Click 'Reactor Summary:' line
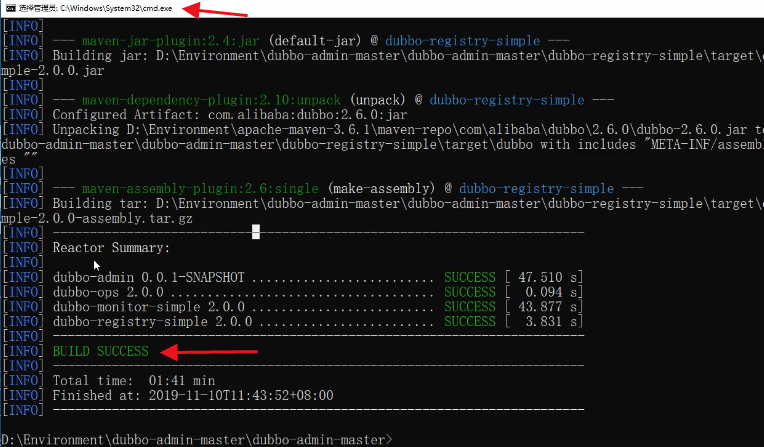764x447 pixels. [x=111, y=248]
